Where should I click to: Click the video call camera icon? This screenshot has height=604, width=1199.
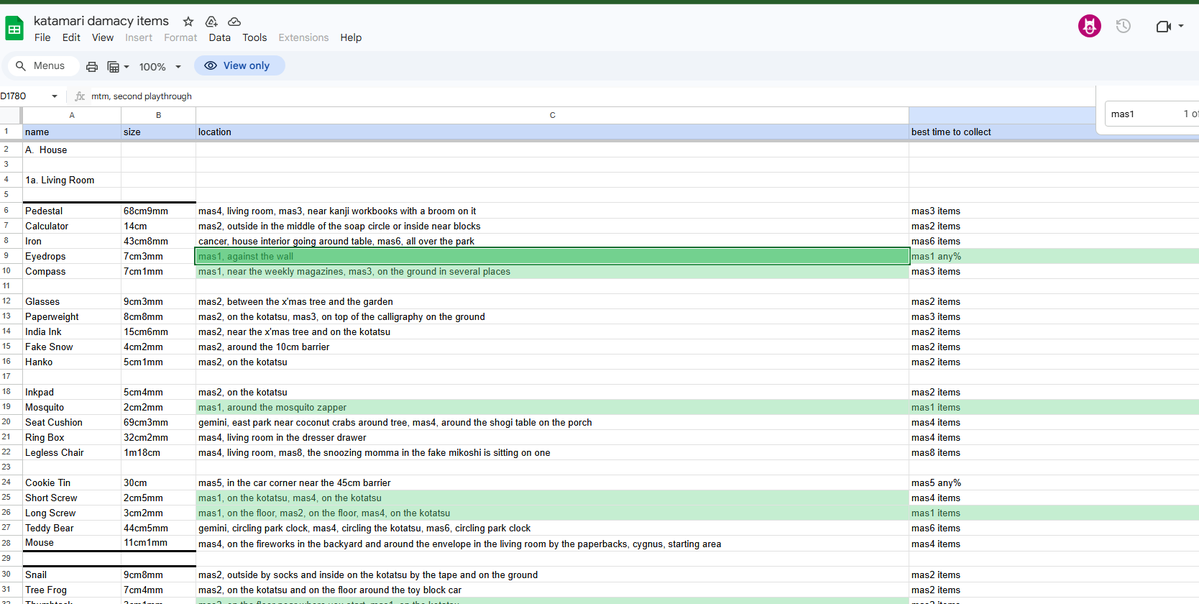tap(1163, 27)
